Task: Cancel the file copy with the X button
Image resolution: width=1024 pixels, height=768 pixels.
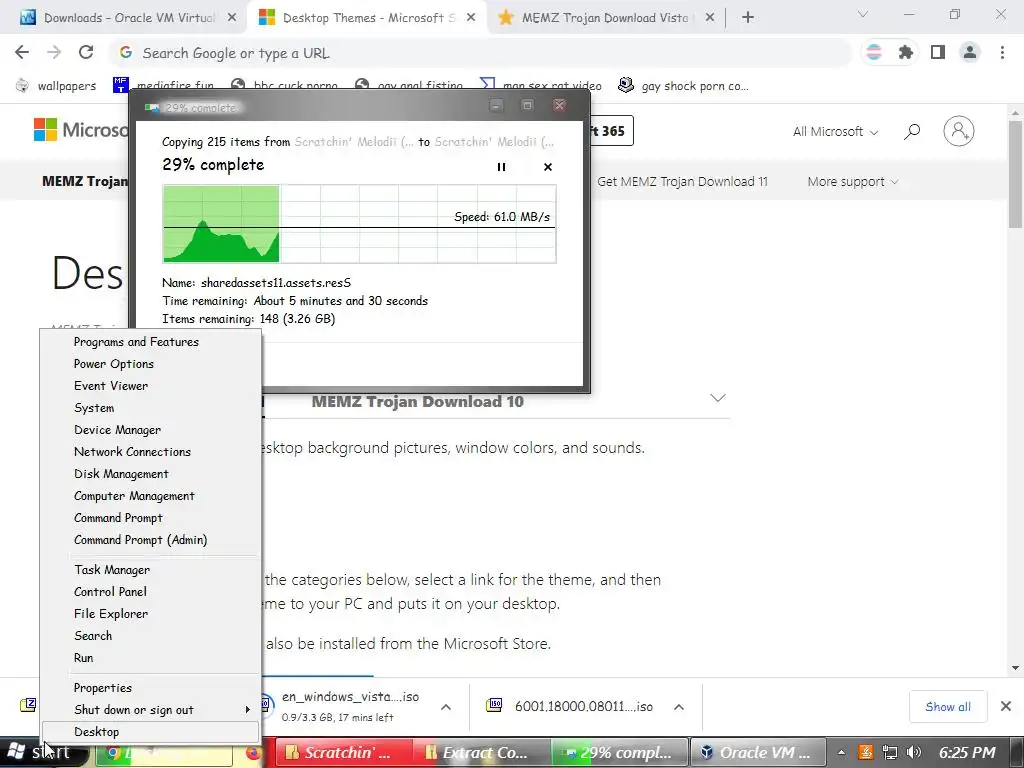Action: [548, 167]
